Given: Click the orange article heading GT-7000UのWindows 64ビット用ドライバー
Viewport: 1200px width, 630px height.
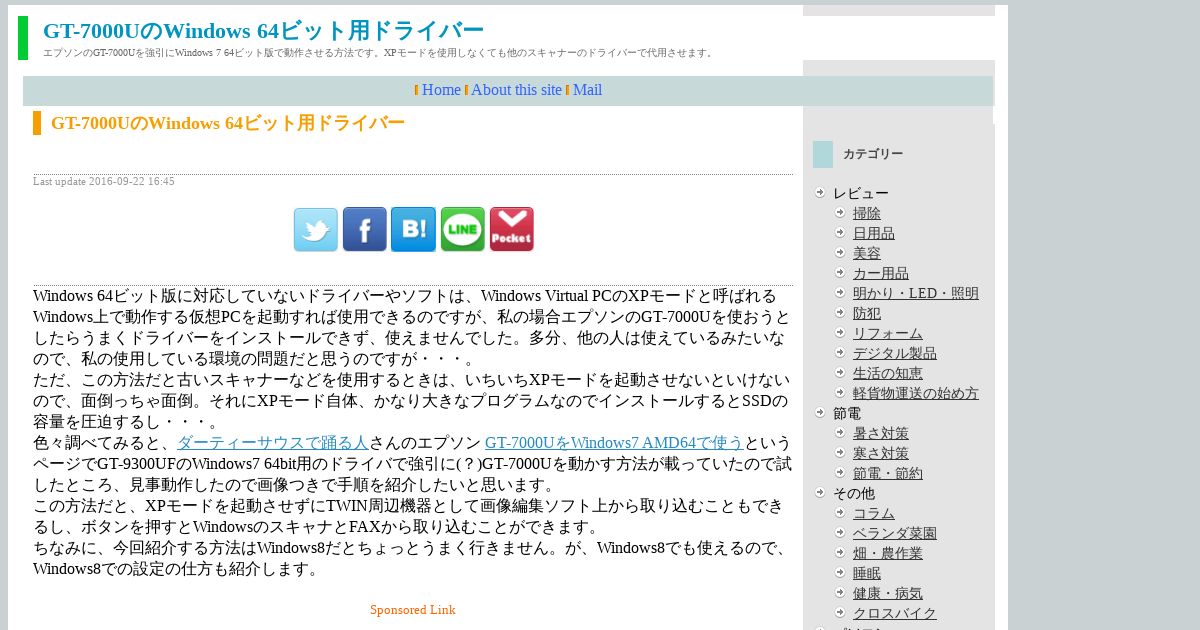Looking at the screenshot, I should (x=228, y=123).
